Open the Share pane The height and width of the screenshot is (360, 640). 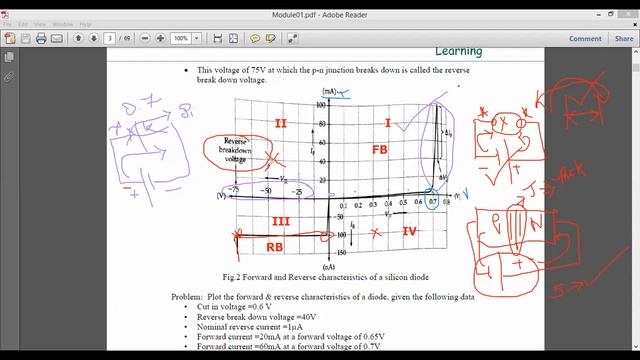(624, 38)
